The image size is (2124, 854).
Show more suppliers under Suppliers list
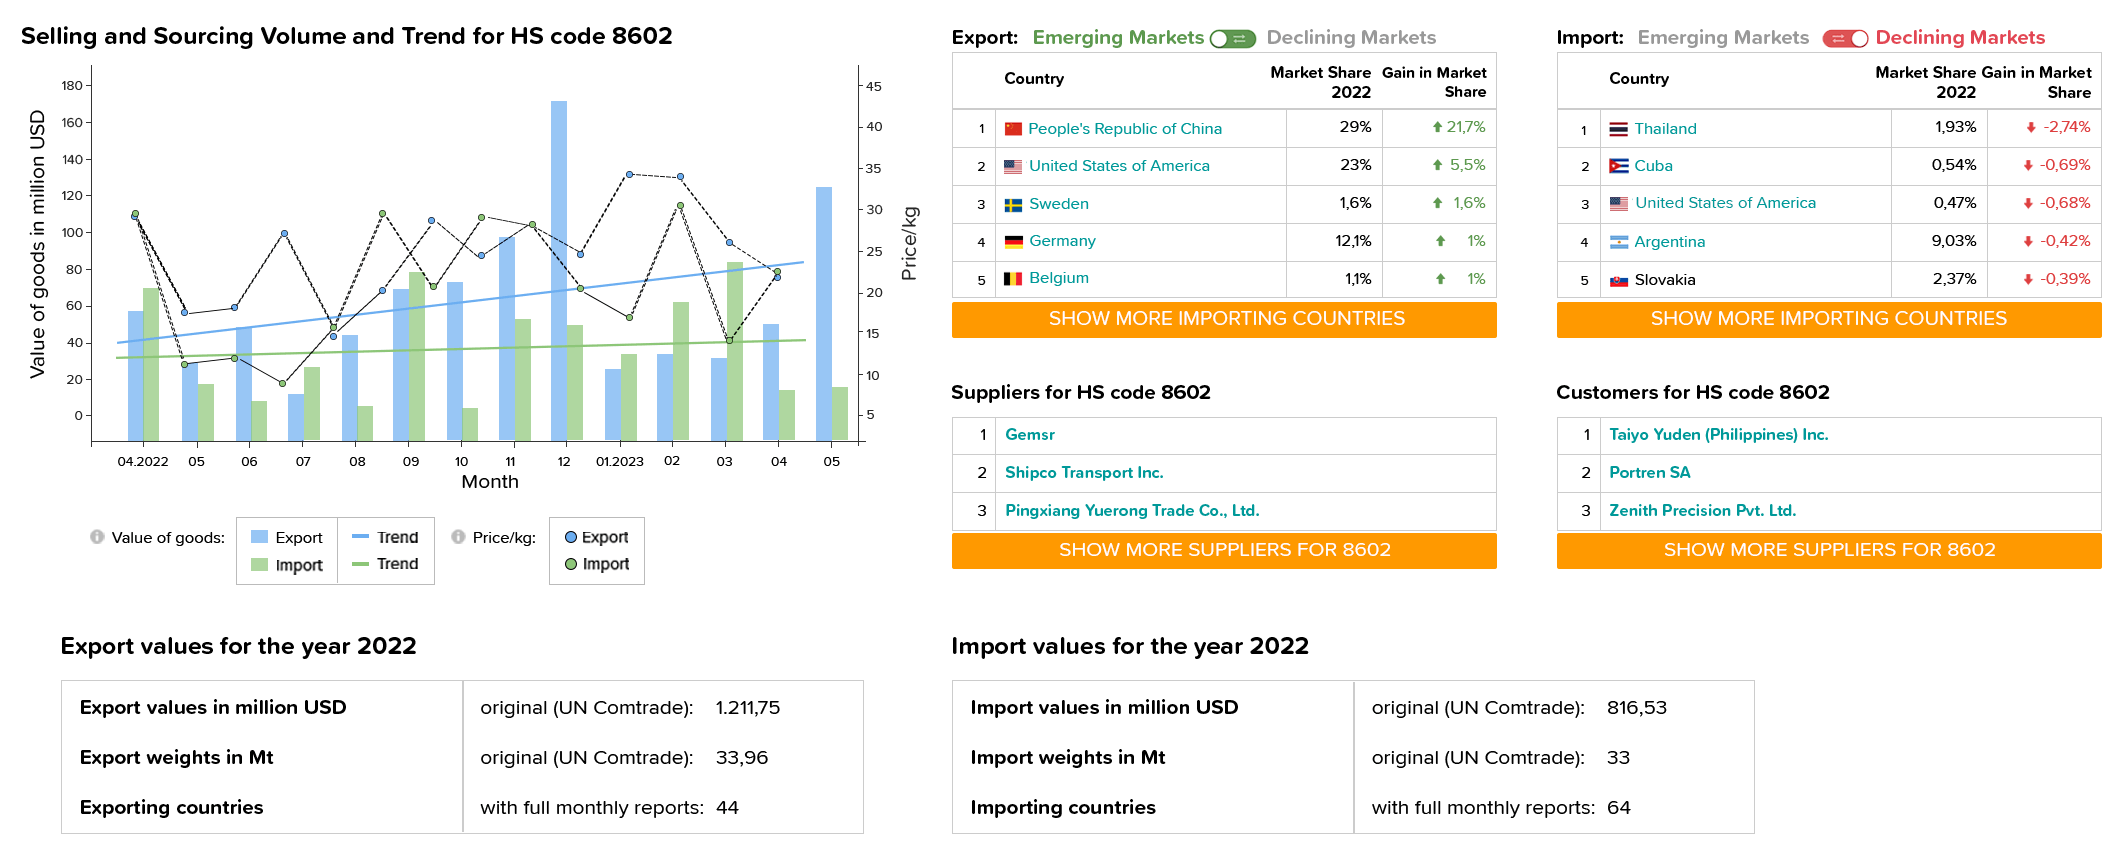pyautogui.click(x=1224, y=550)
